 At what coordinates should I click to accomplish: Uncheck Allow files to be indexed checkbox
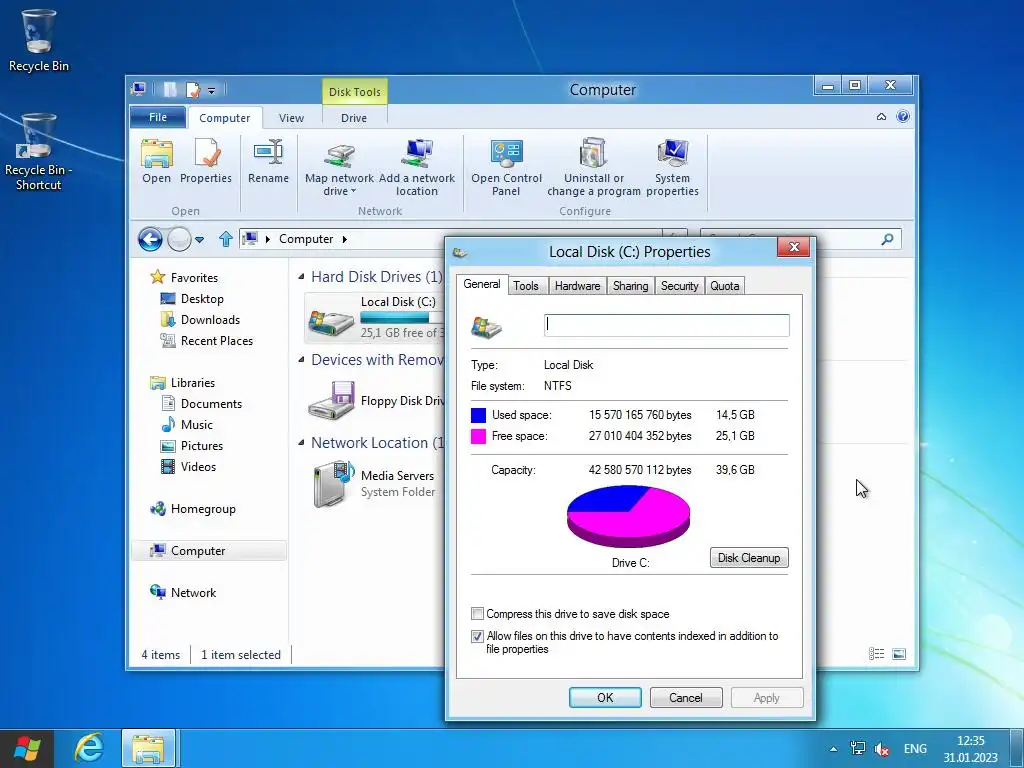pyautogui.click(x=477, y=636)
